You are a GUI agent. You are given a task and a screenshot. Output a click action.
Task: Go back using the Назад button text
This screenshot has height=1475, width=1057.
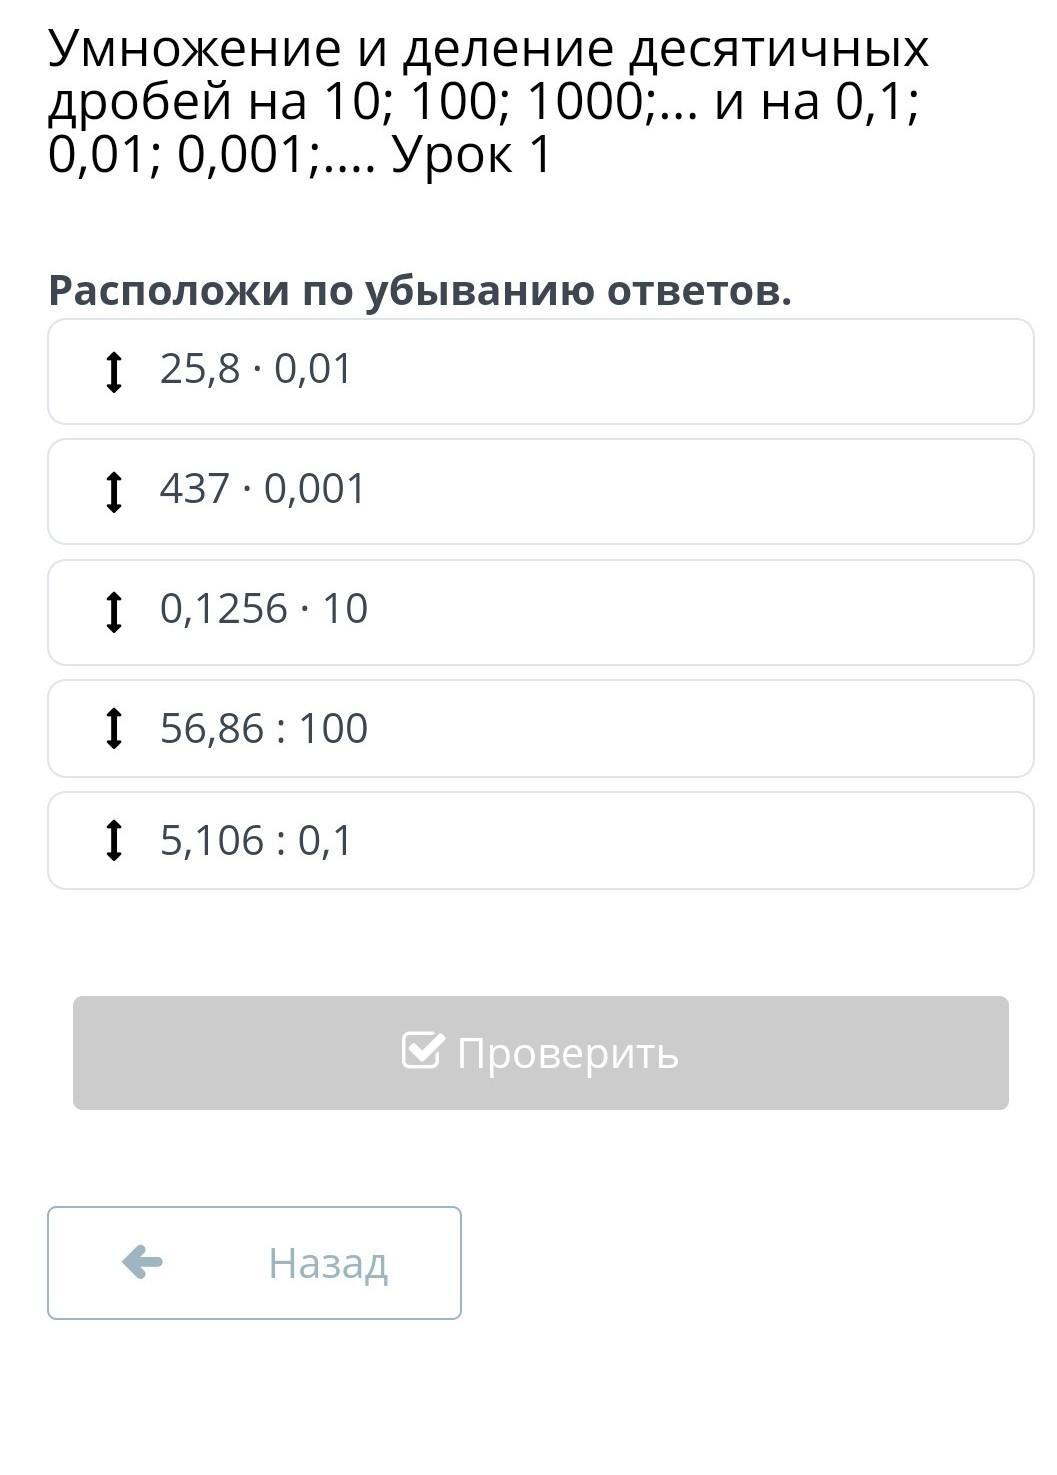coord(327,1263)
